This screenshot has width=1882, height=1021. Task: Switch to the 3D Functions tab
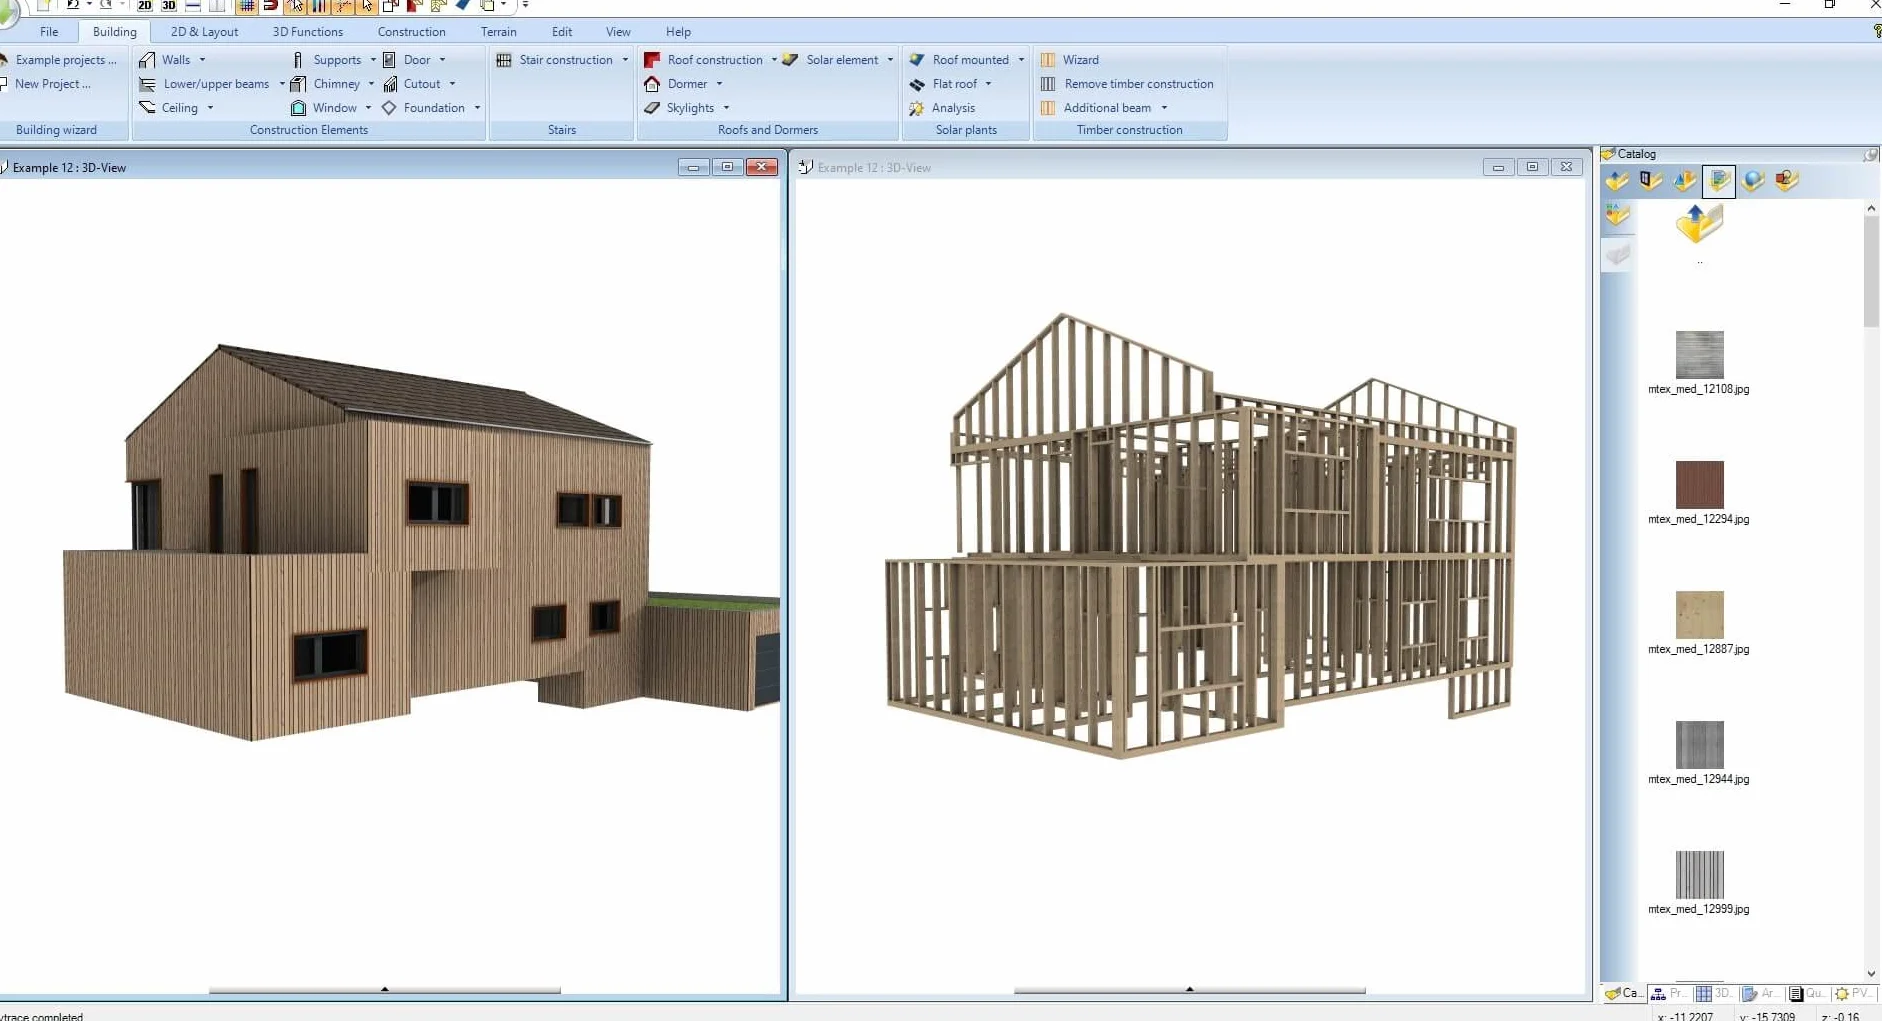(307, 32)
